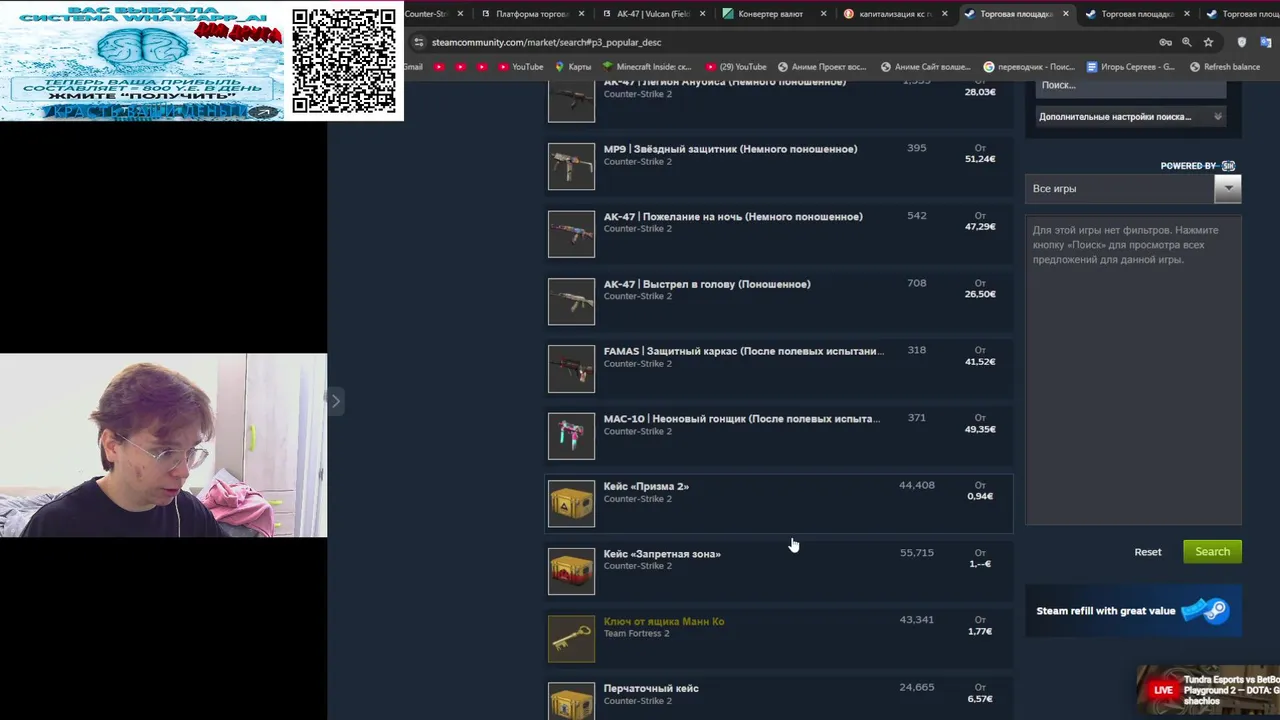
Task: Click the green Search button
Action: [x=1212, y=552]
